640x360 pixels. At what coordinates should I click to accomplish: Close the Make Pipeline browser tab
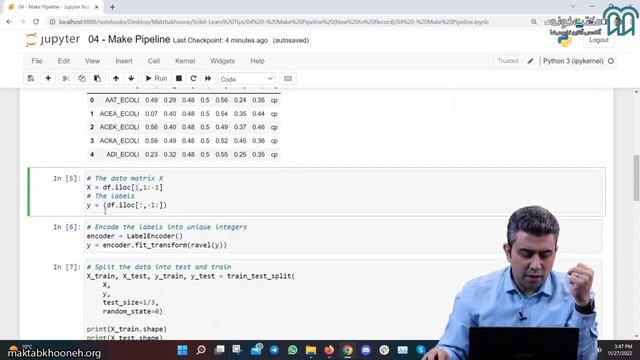[x=97, y=7]
